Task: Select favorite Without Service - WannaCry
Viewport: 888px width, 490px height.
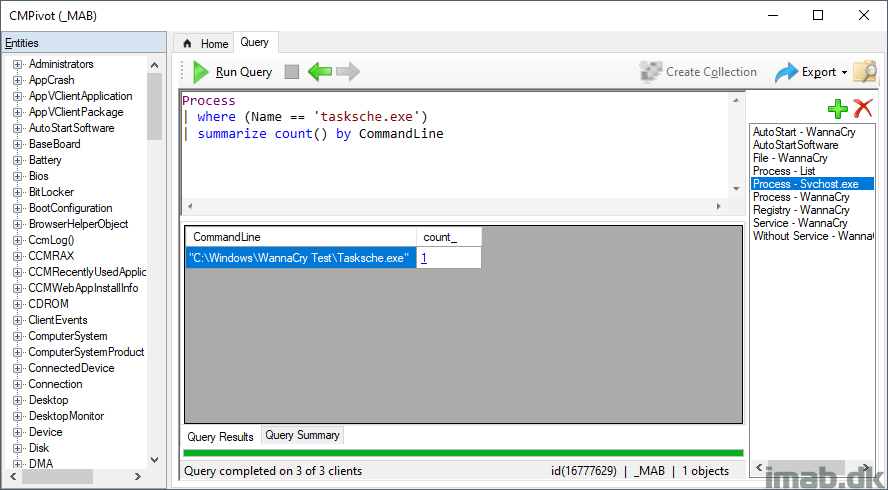Action: pos(812,236)
